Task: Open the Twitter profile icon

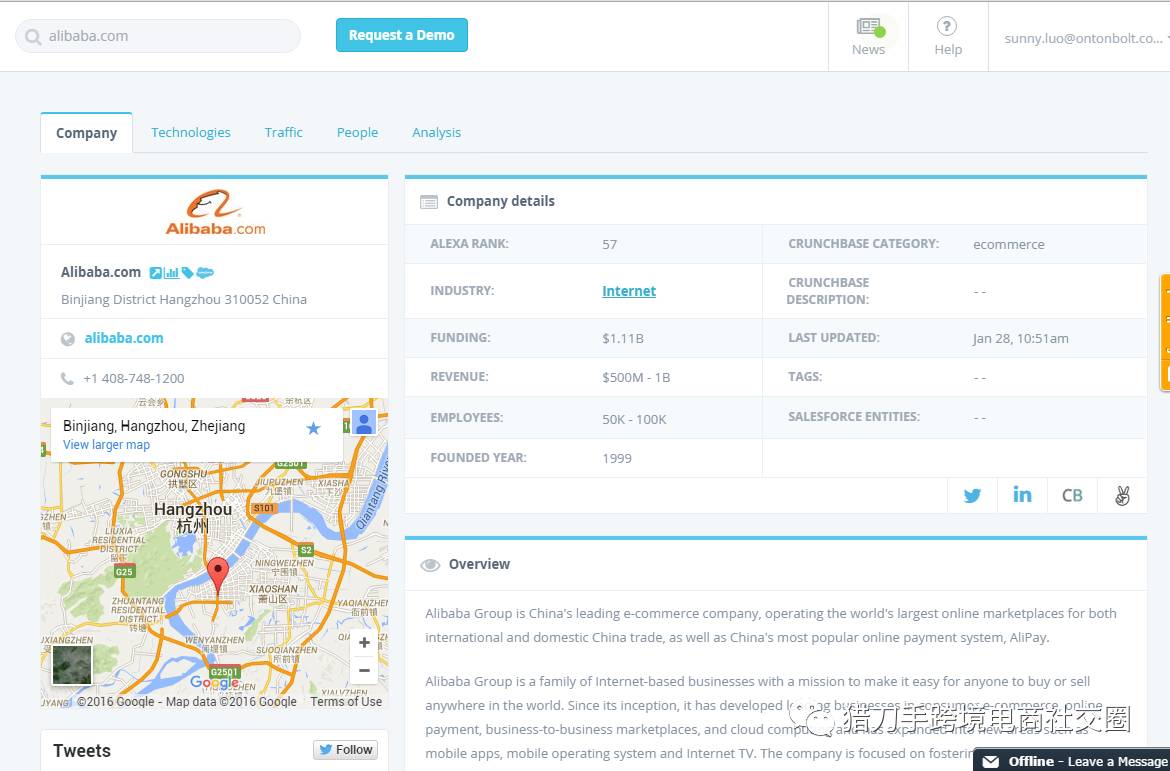Action: point(972,496)
